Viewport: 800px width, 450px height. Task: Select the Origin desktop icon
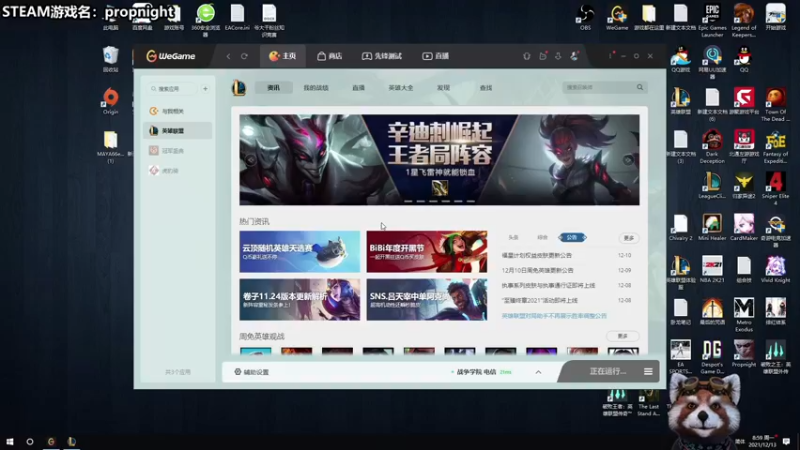click(110, 101)
